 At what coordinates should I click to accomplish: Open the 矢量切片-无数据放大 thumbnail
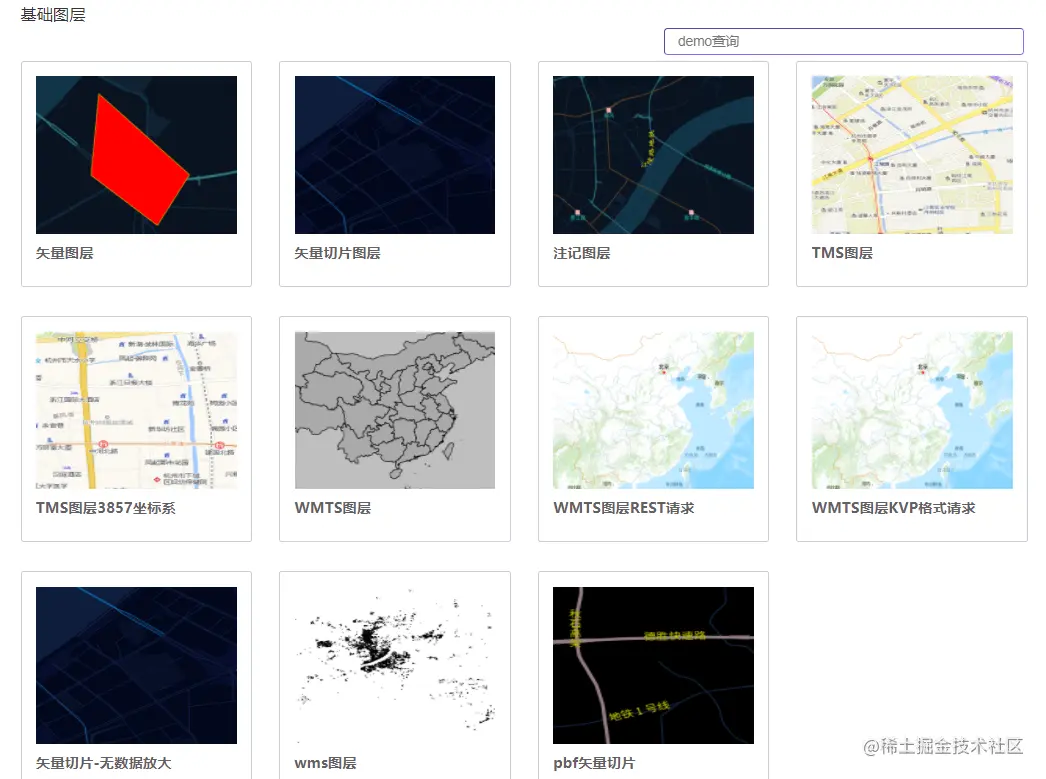coord(136,666)
